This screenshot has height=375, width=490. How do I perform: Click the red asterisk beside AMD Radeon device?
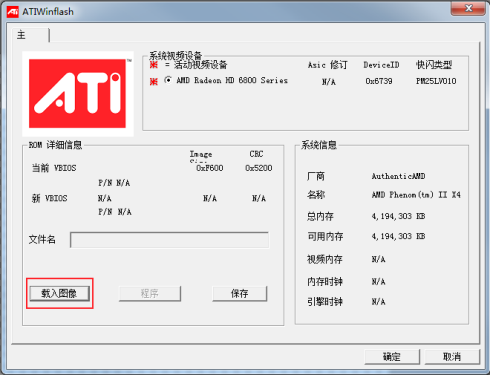click(153, 81)
